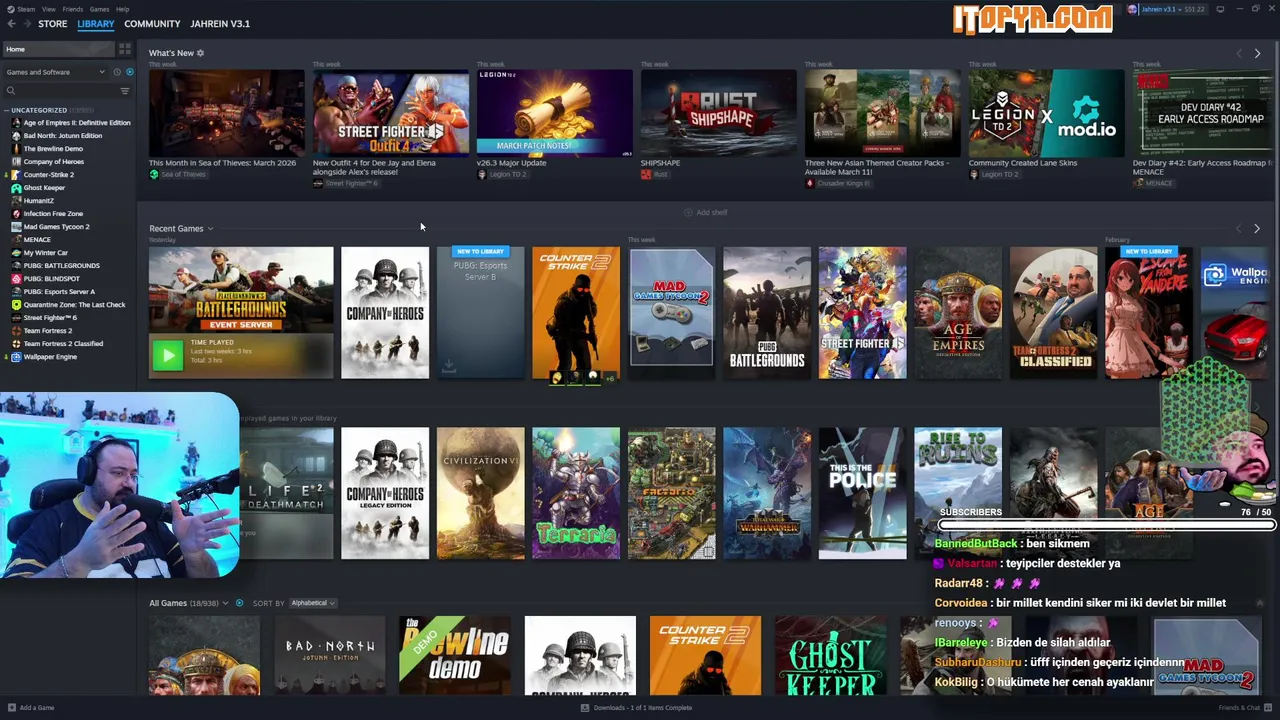Click the sidebar search input field
The height and width of the screenshot is (720, 1280).
[x=65, y=91]
